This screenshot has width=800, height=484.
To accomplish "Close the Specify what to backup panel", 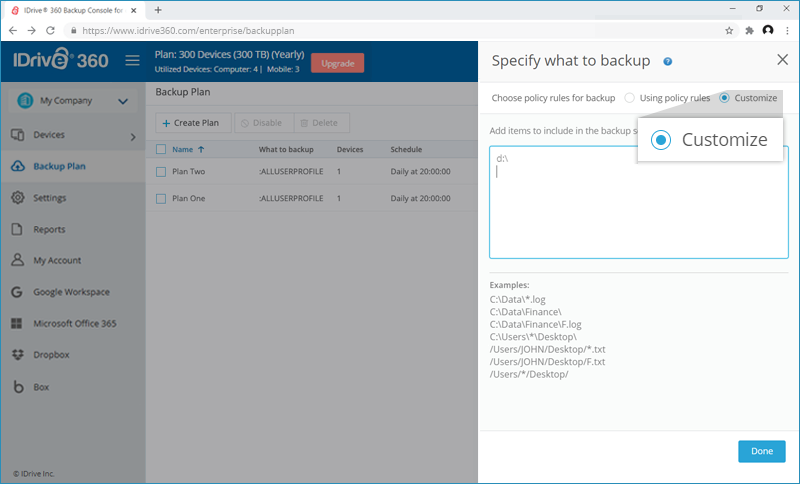I will coord(782,60).
